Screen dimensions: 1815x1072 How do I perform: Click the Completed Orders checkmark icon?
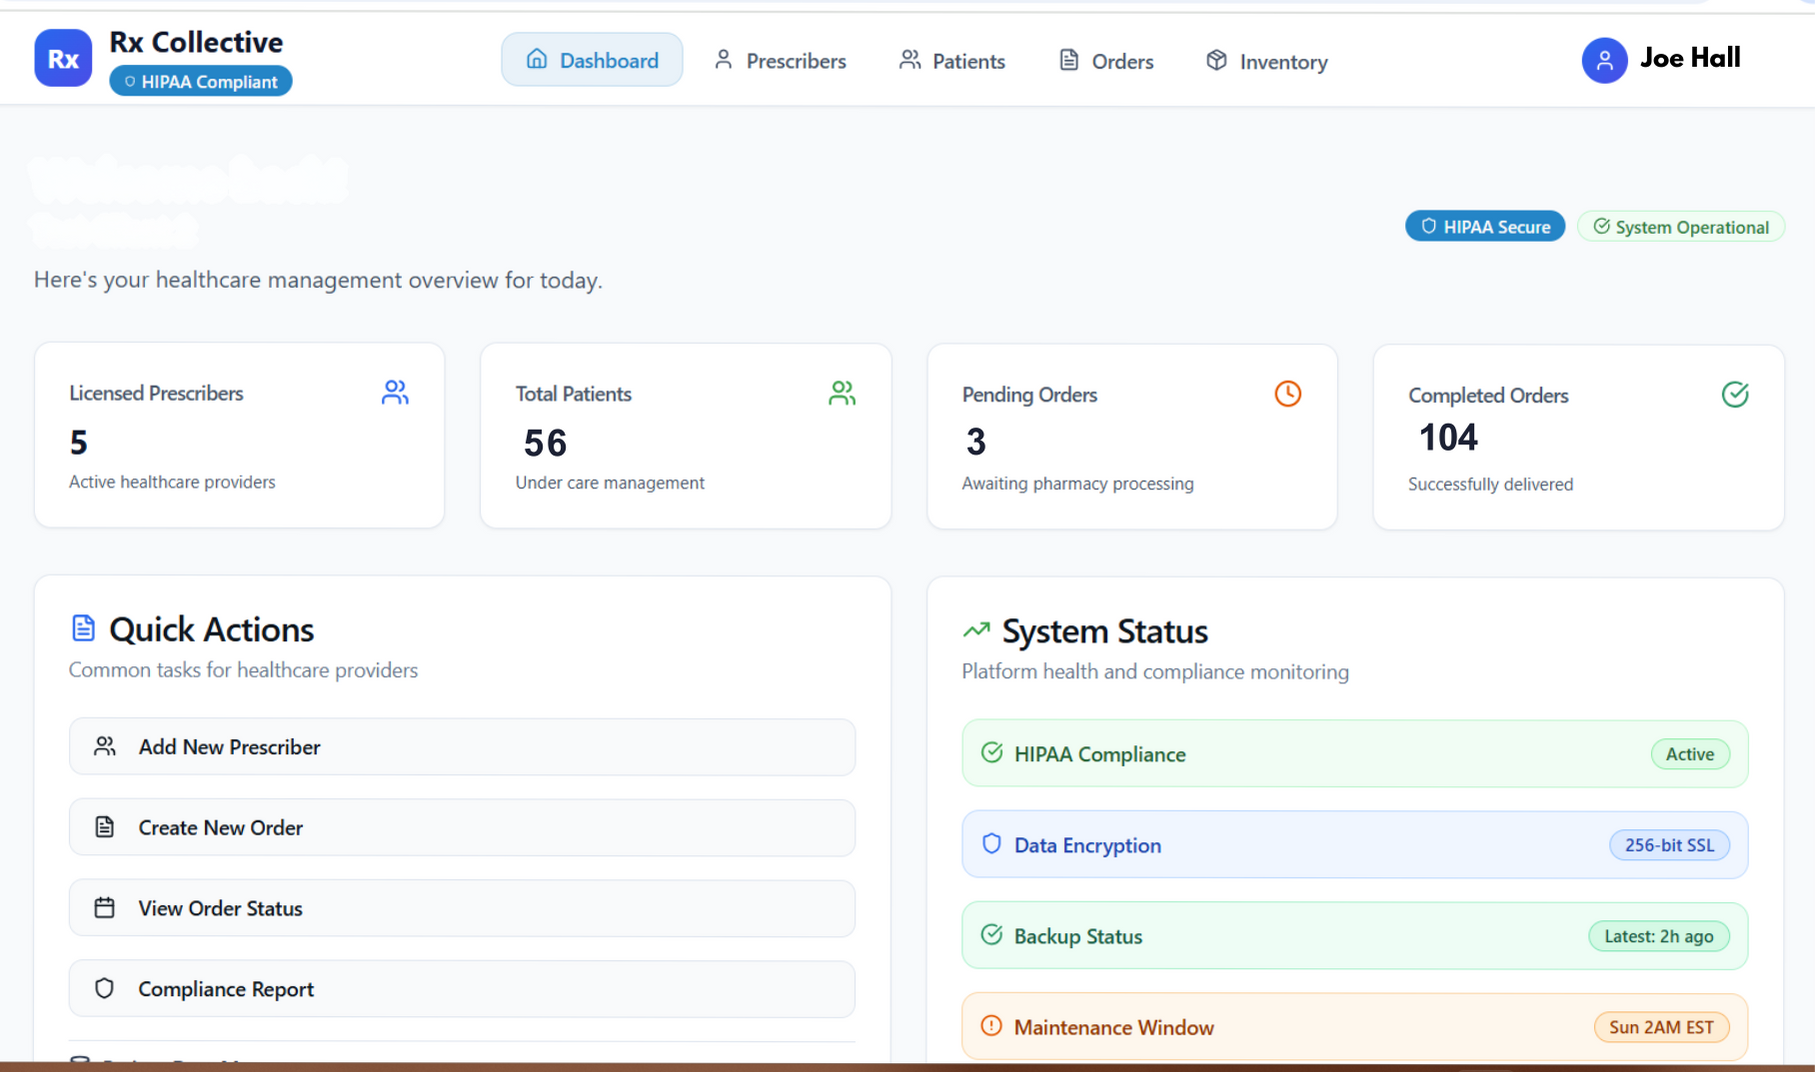[x=1735, y=395]
